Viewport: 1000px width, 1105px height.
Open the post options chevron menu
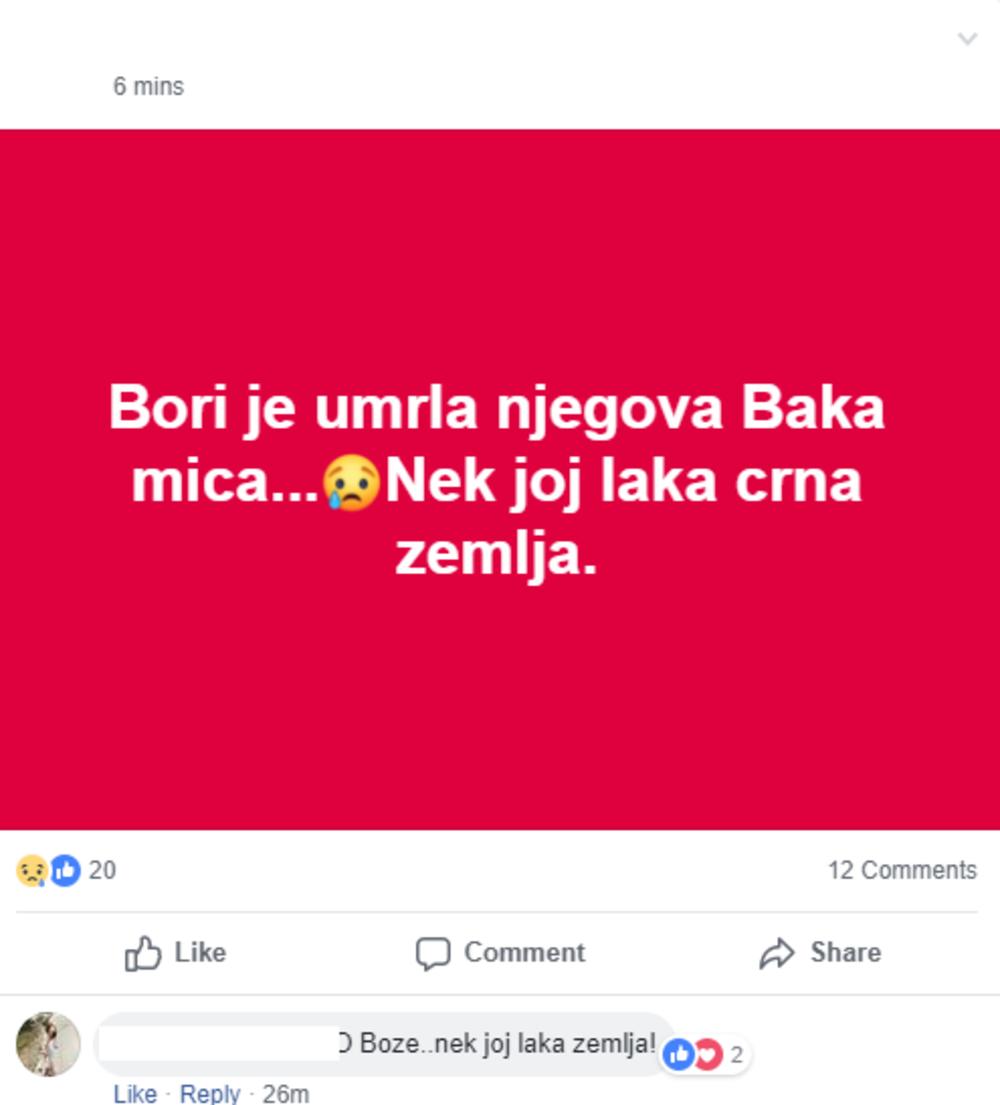(967, 39)
